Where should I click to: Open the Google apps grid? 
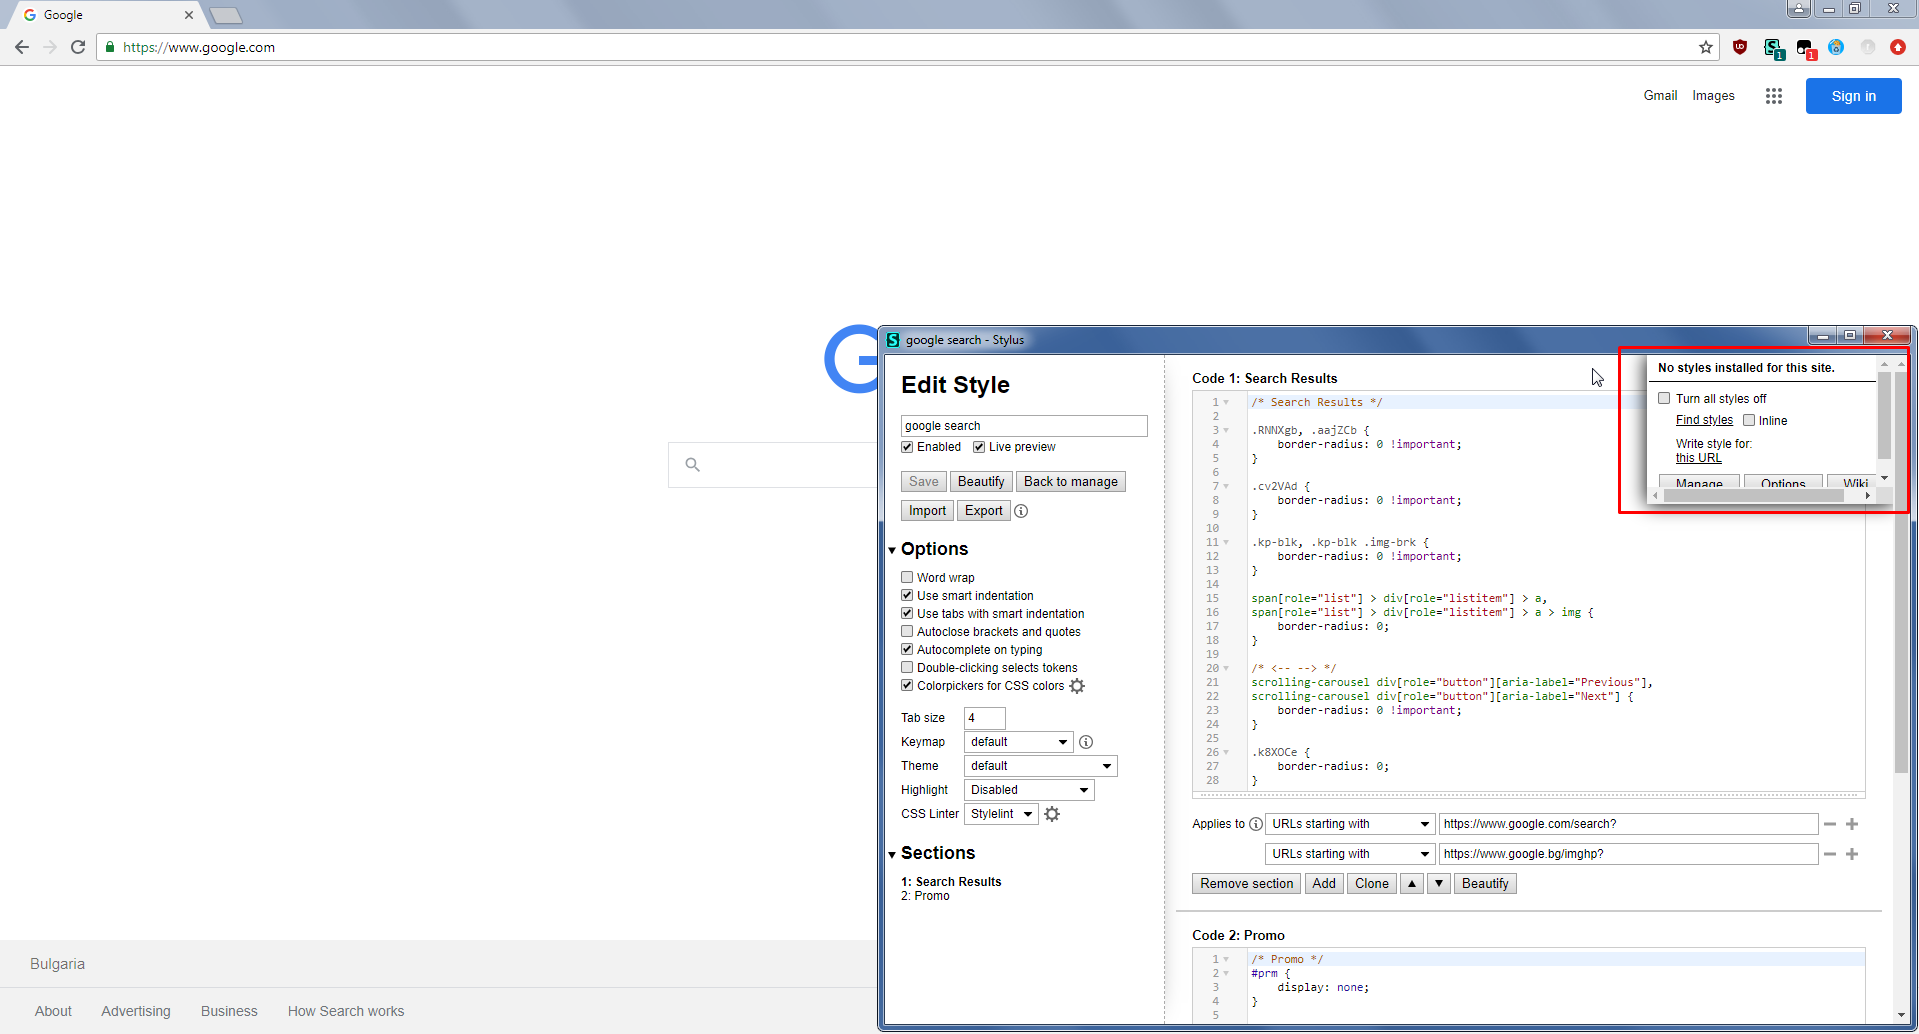[x=1773, y=96]
